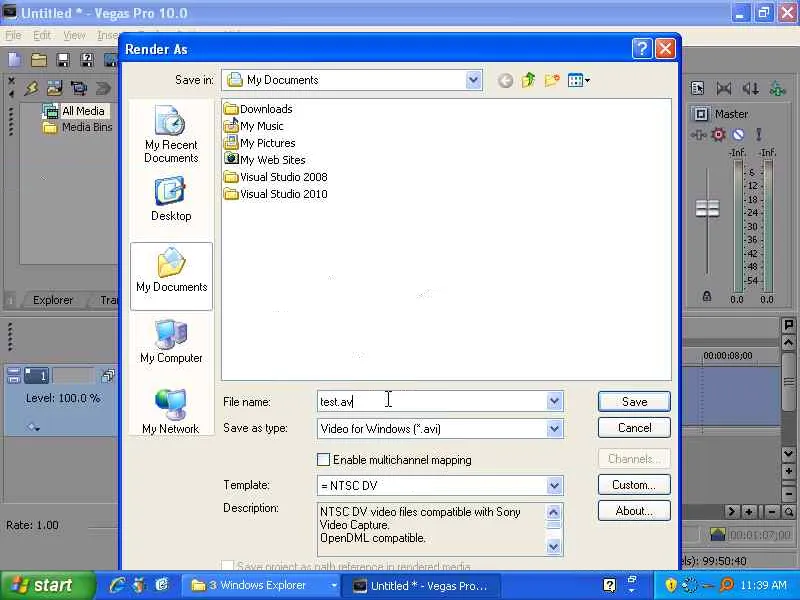Open My Network places shortcut
The height and width of the screenshot is (600, 800).
171,411
